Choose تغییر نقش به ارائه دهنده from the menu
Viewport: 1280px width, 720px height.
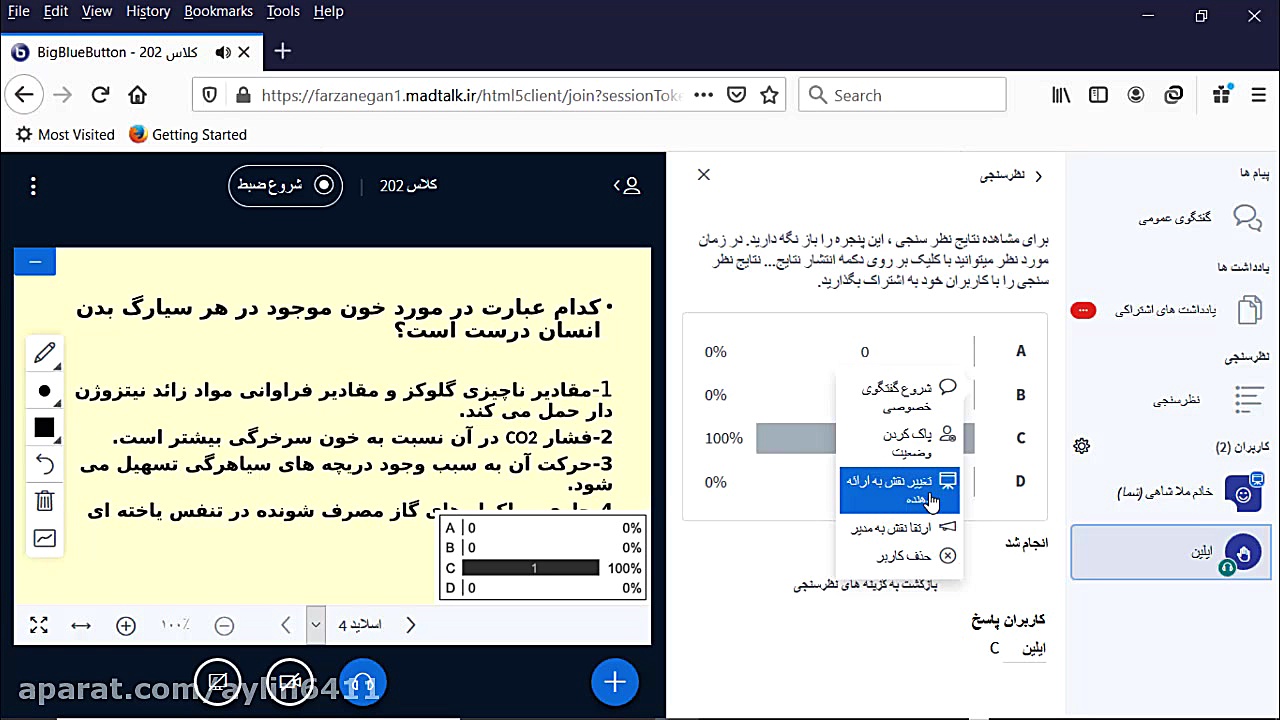click(x=899, y=490)
